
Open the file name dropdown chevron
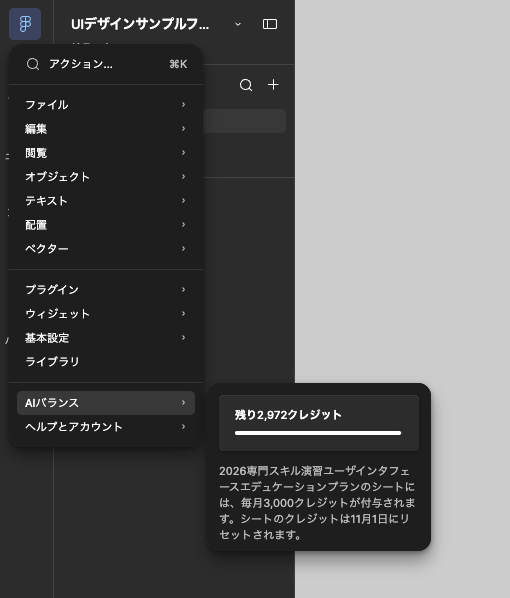(238, 24)
